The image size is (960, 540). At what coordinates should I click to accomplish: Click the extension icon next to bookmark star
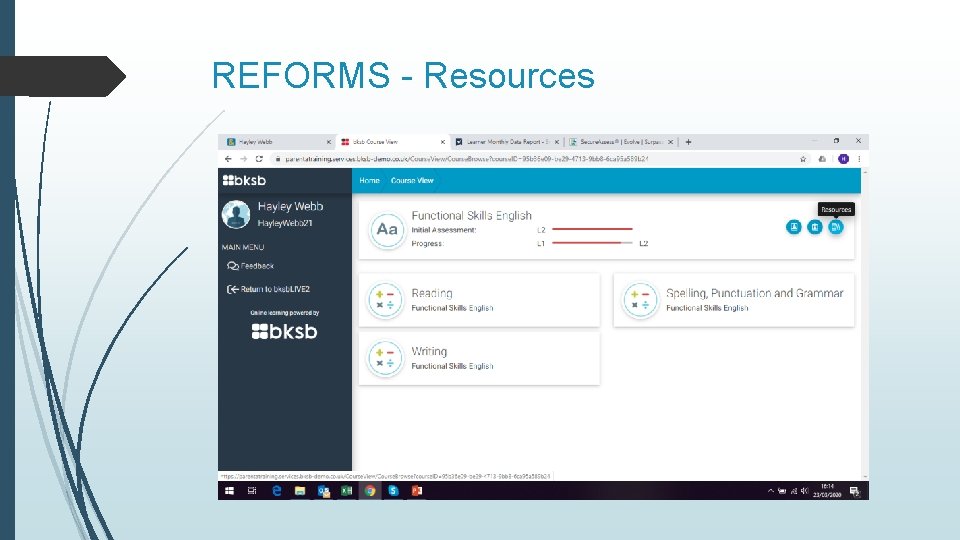pyautogui.click(x=822, y=159)
